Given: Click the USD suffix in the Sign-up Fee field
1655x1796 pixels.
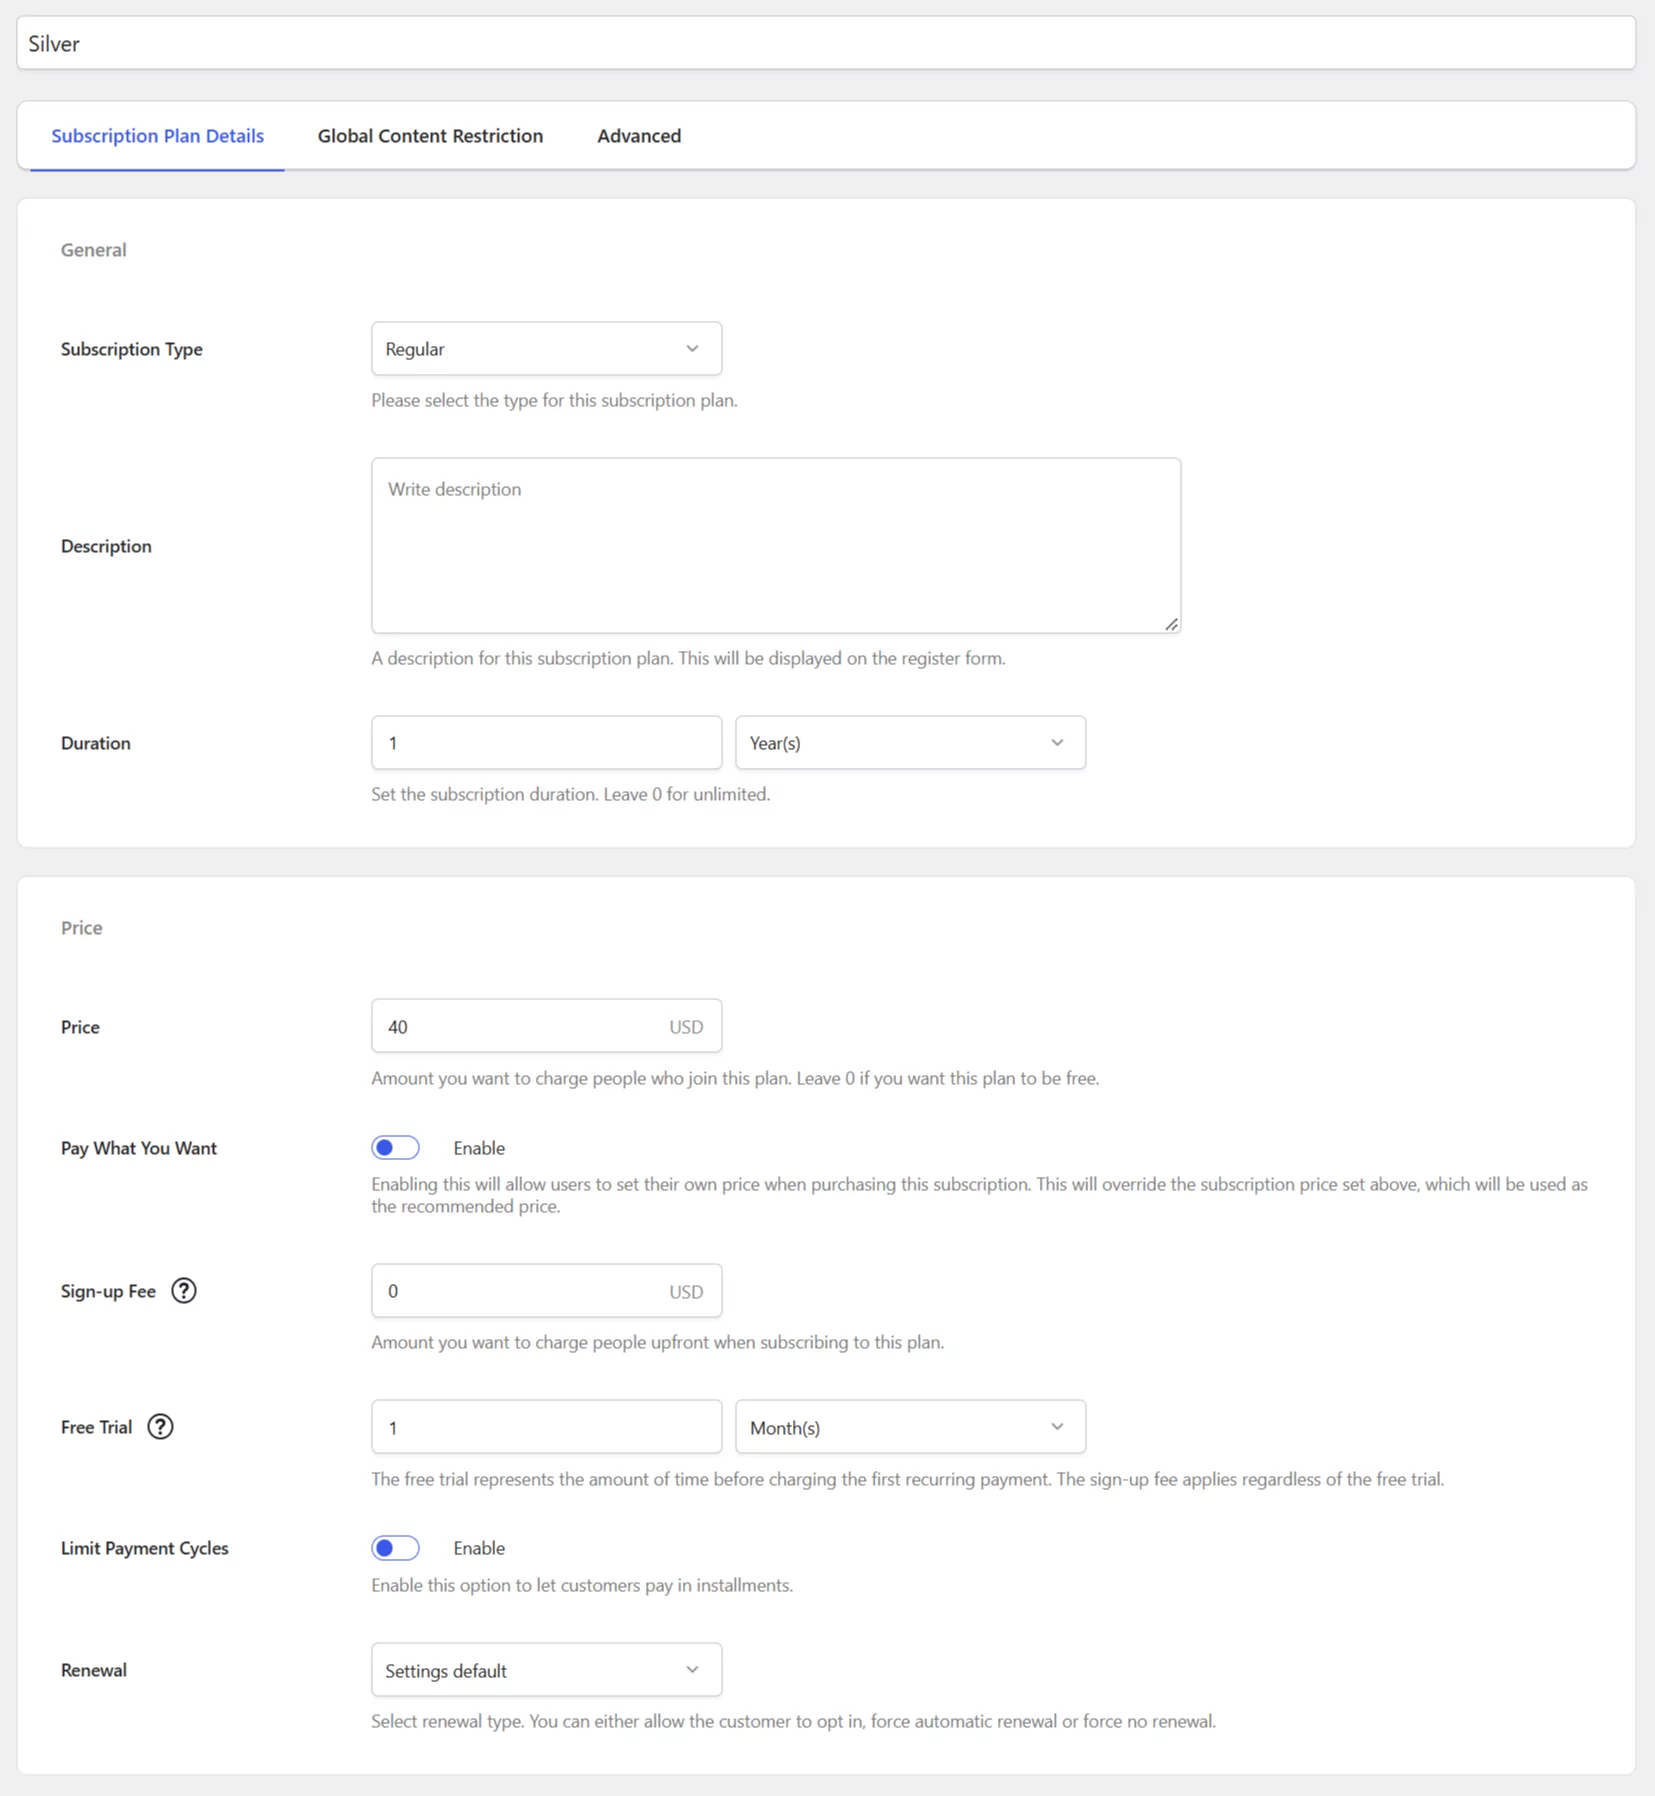Looking at the screenshot, I should tap(686, 1292).
